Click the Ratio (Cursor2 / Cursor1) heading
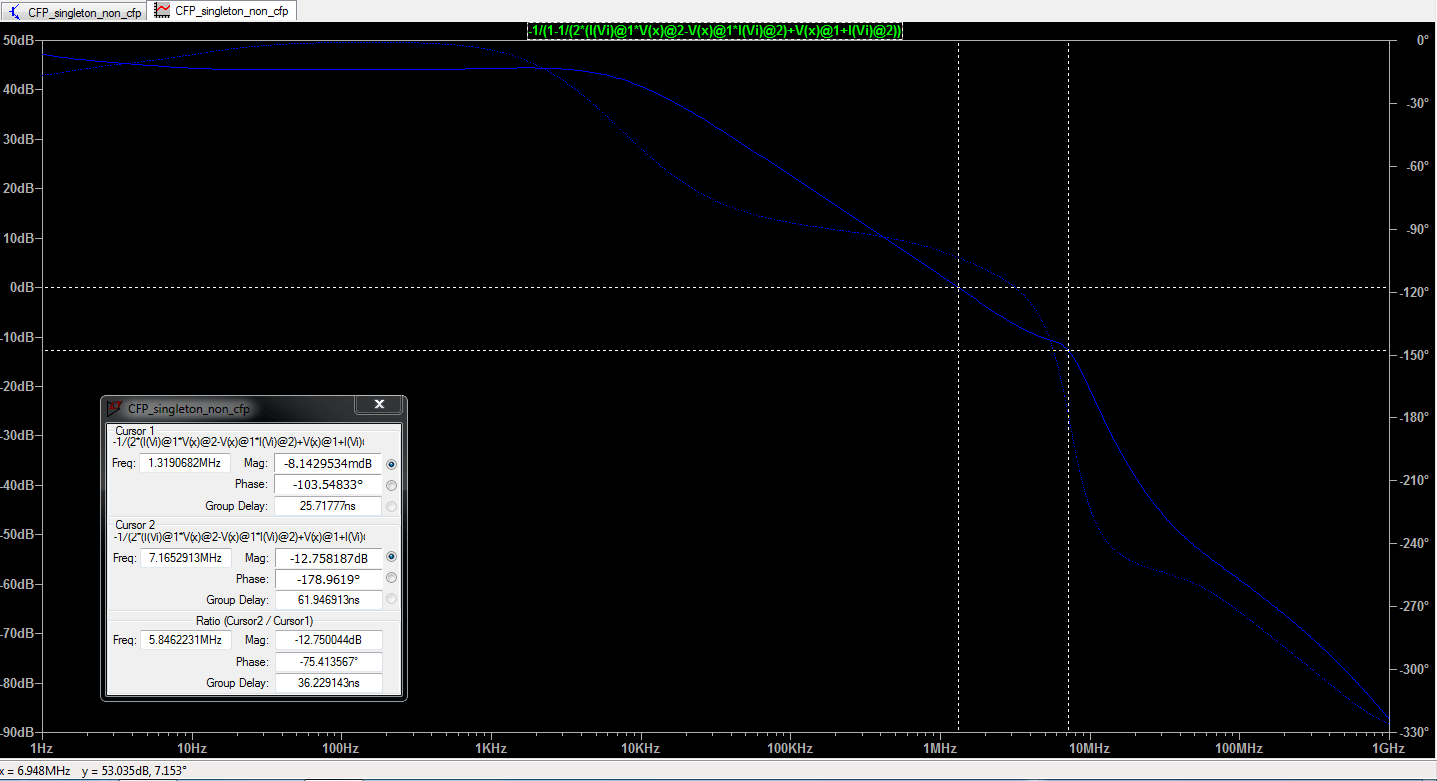The height and width of the screenshot is (781, 1437). 254,621
